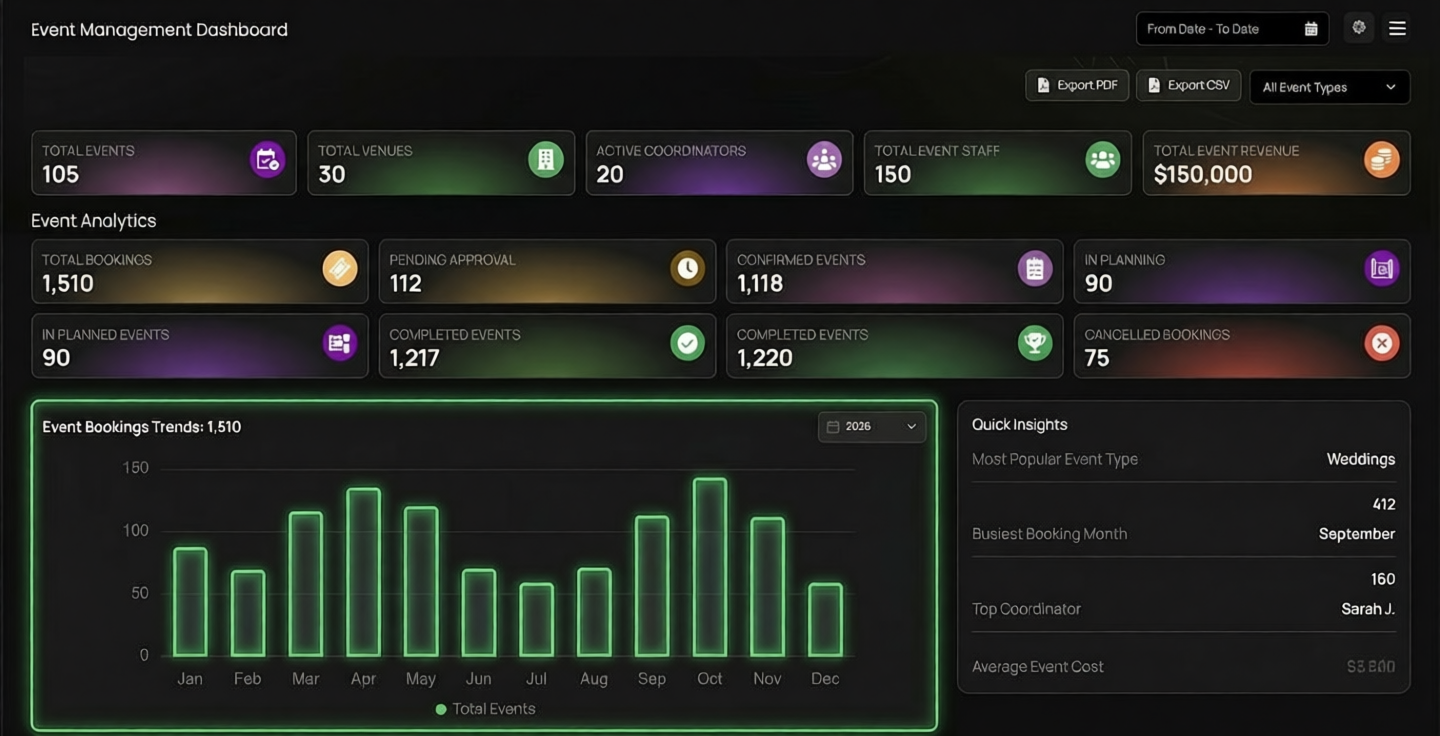Click the Total Events calendar icon

(267, 160)
